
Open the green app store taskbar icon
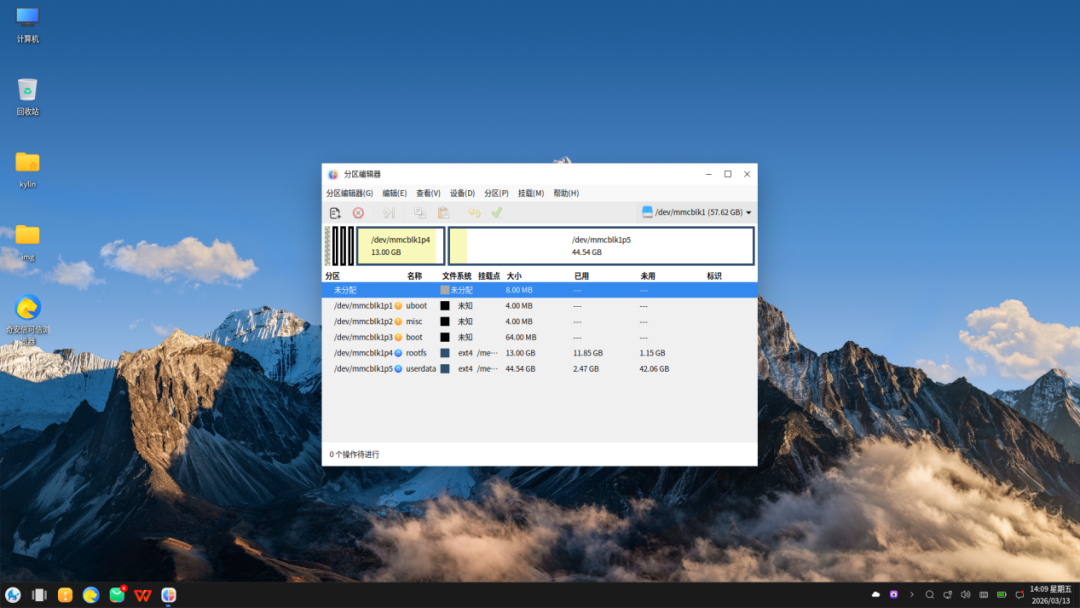pos(117,595)
